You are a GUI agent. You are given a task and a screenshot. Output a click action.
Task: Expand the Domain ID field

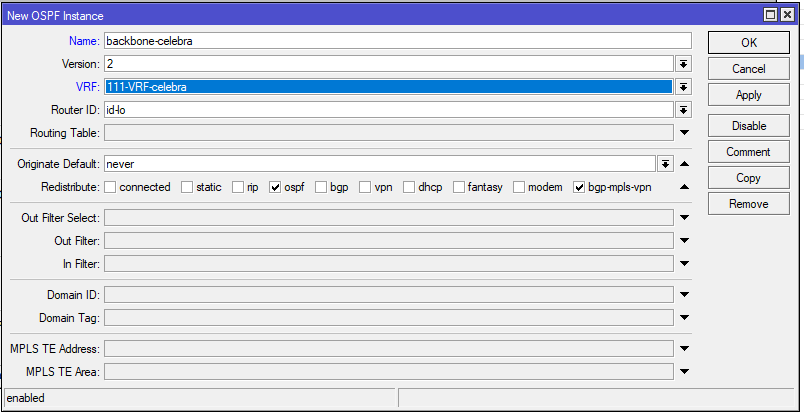684,295
